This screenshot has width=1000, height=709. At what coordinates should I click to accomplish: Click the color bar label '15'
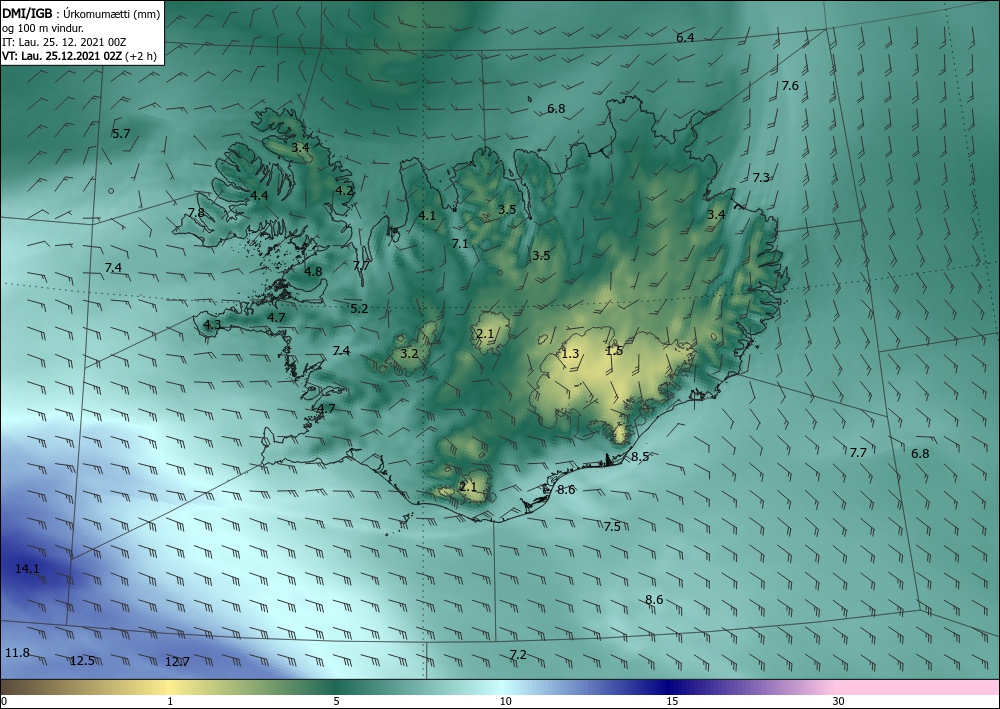(672, 702)
